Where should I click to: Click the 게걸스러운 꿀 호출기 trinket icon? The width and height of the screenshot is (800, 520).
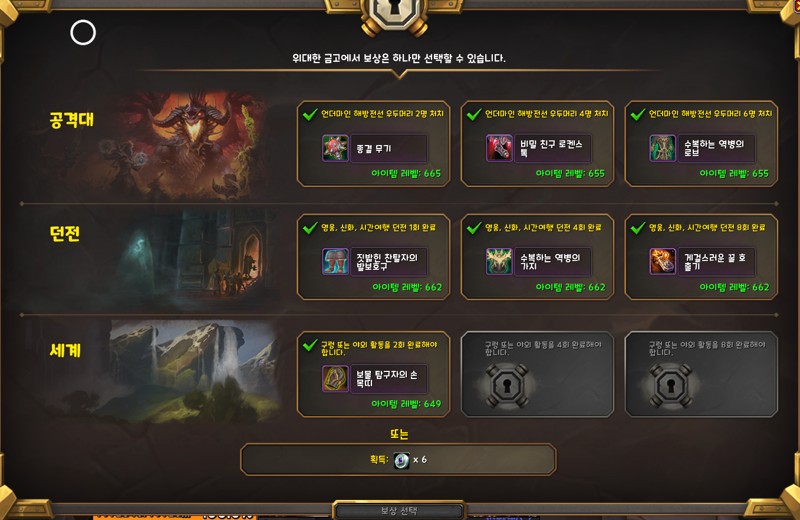663,261
